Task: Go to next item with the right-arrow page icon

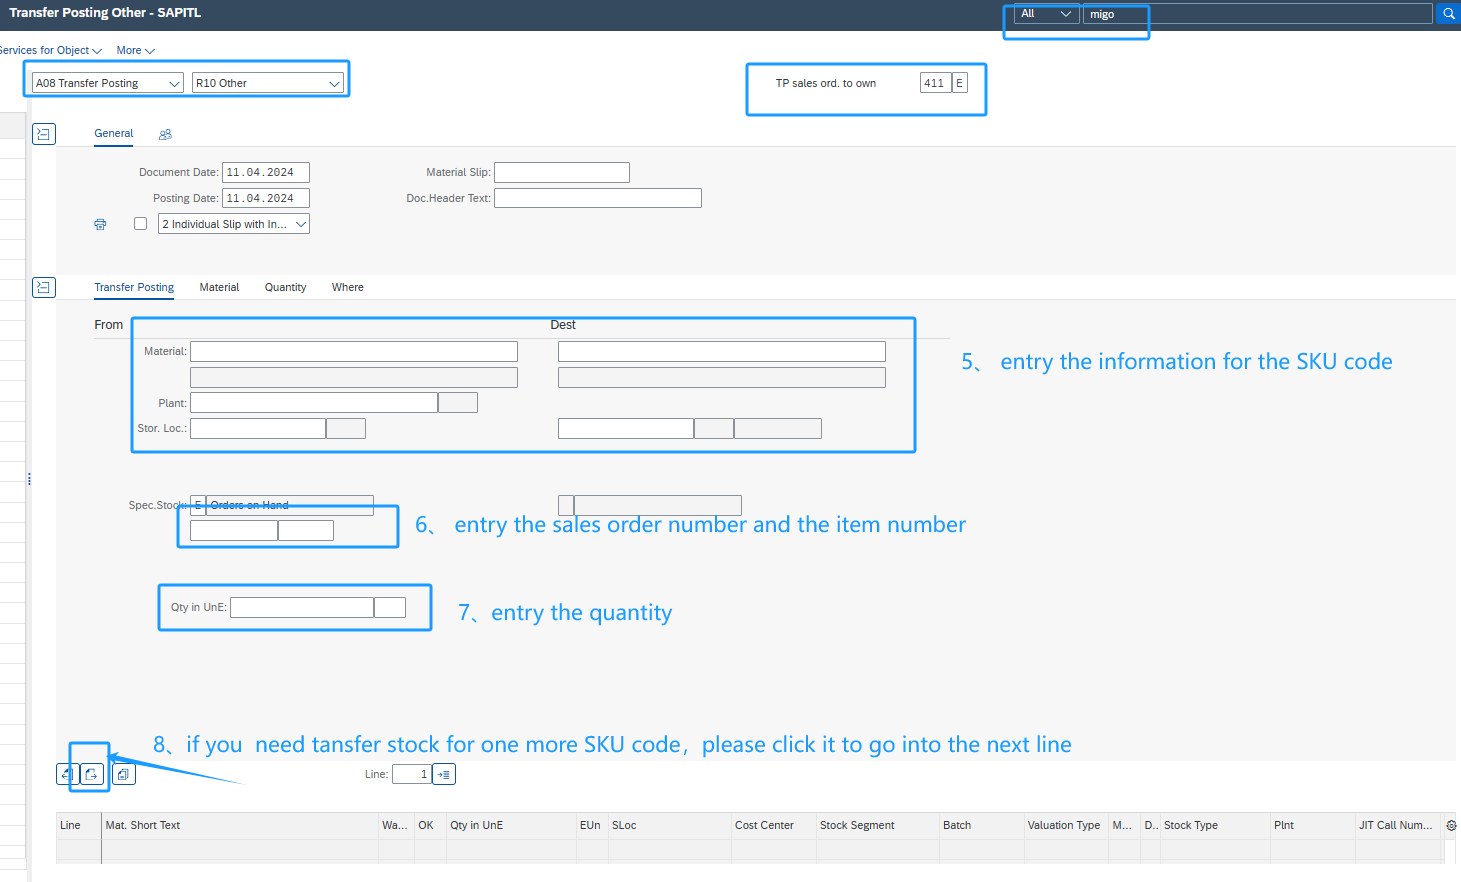Action: coord(91,774)
